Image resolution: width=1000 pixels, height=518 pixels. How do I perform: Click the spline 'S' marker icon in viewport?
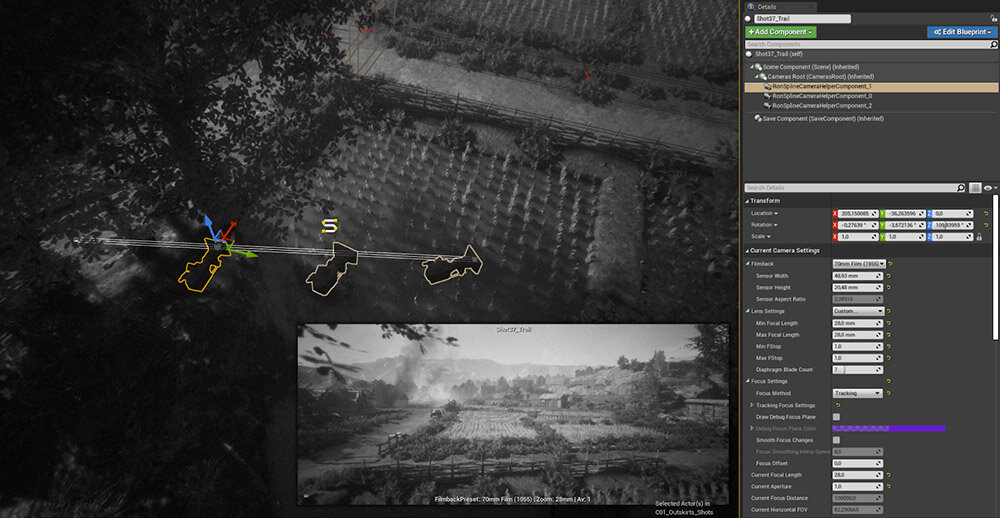pyautogui.click(x=329, y=226)
